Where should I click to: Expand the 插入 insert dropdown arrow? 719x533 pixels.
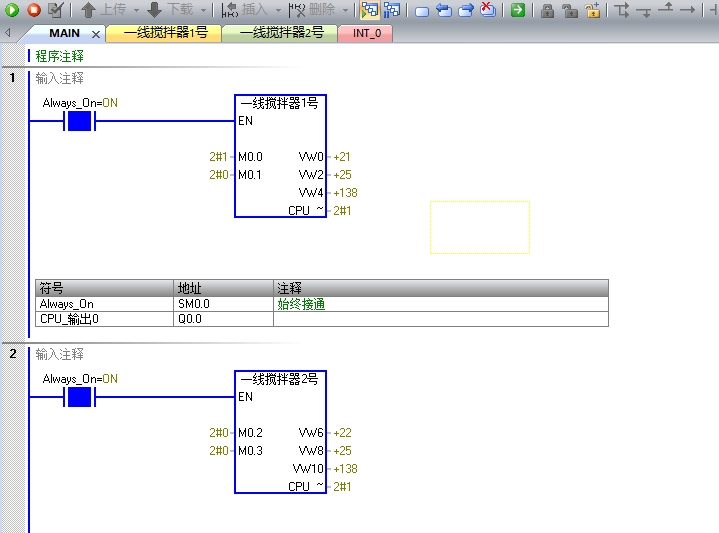(277, 10)
